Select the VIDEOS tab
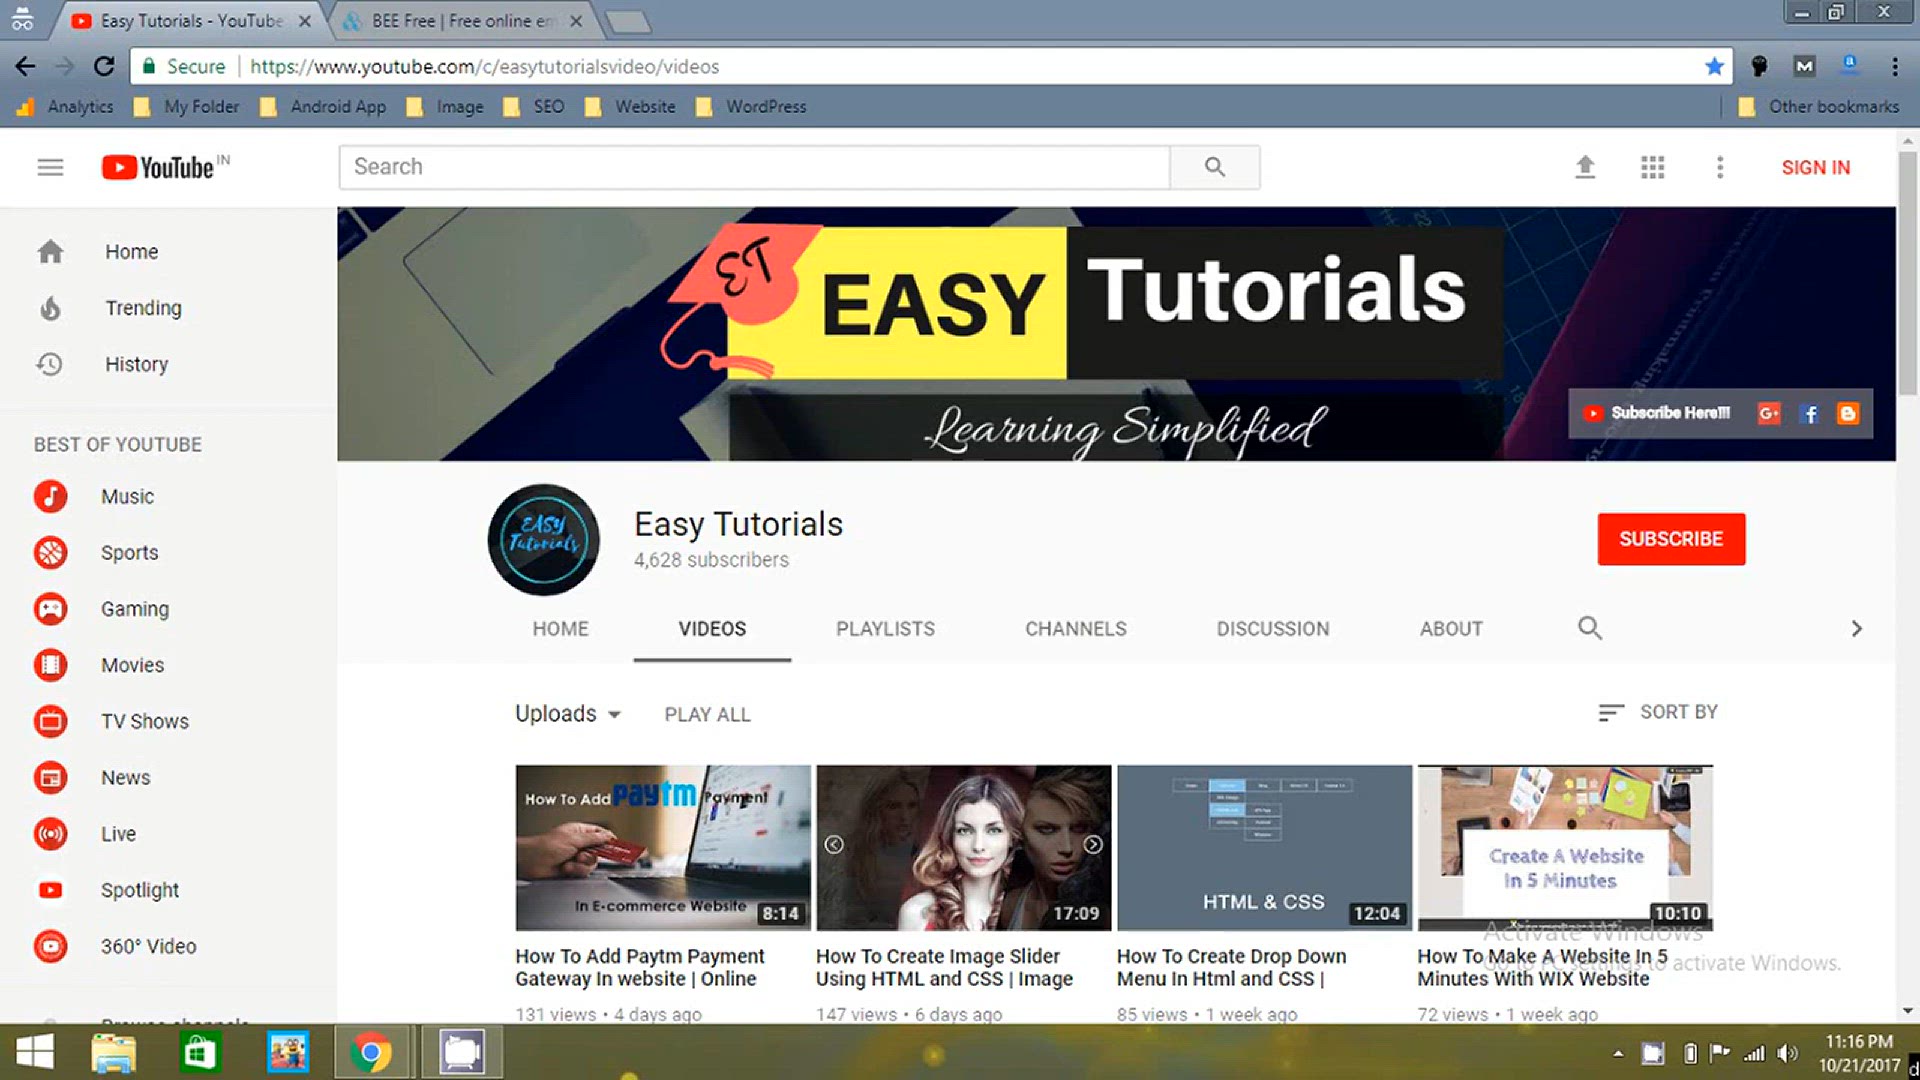Viewport: 1920px width, 1080px height. pyautogui.click(x=712, y=629)
